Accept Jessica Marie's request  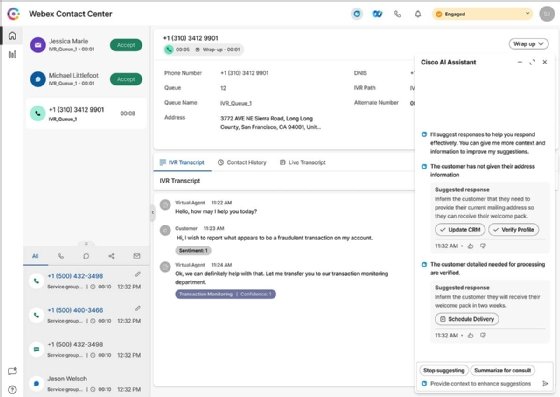click(x=126, y=45)
